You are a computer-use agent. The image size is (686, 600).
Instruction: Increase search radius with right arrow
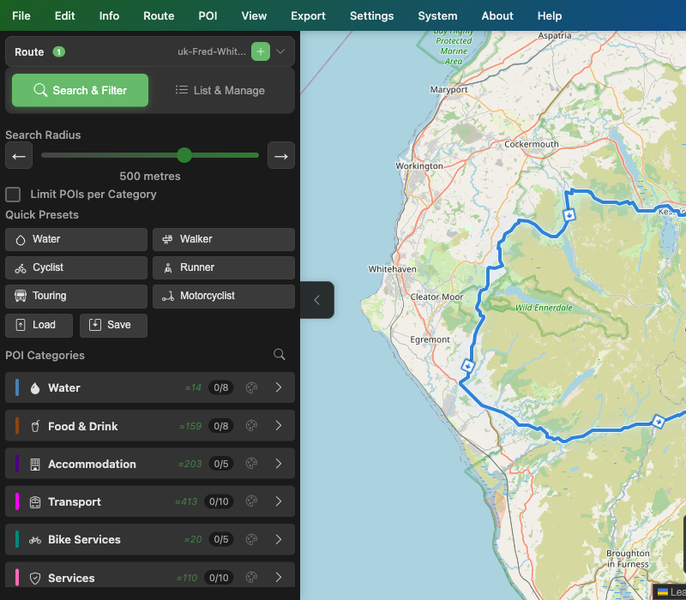[281, 156]
